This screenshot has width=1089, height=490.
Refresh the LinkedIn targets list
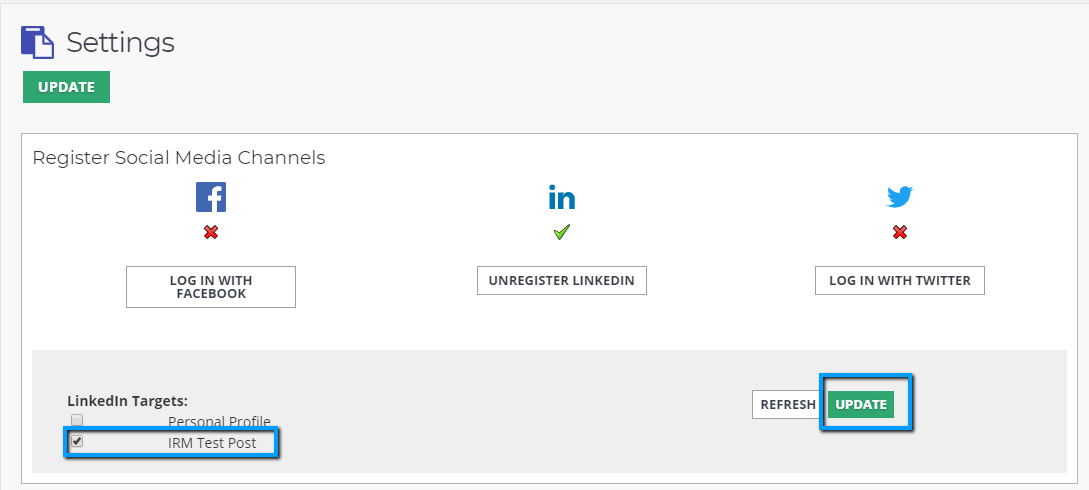click(x=788, y=404)
